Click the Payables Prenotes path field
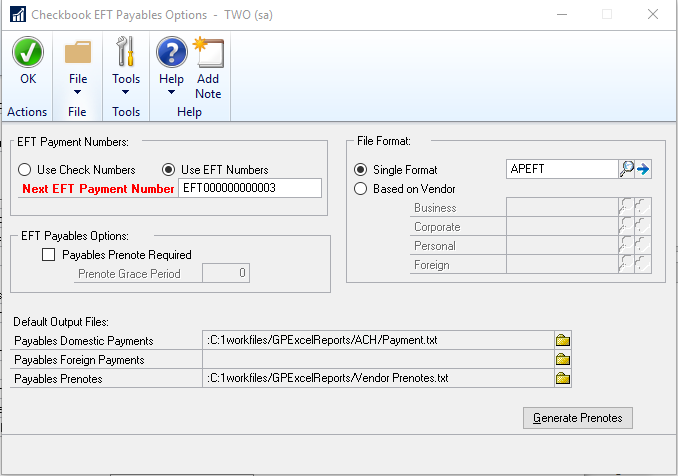The image size is (678, 476). (378, 378)
